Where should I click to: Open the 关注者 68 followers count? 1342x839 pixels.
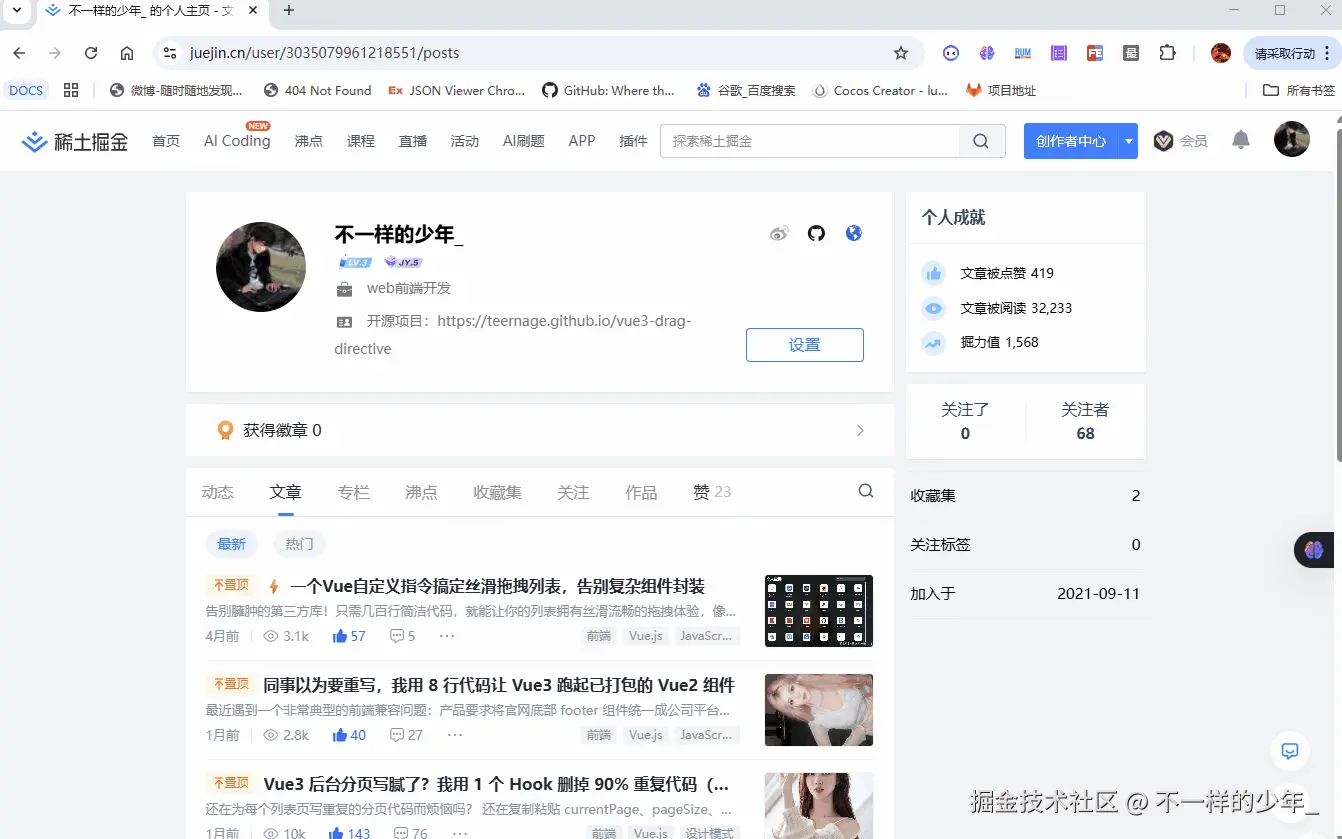point(1085,421)
